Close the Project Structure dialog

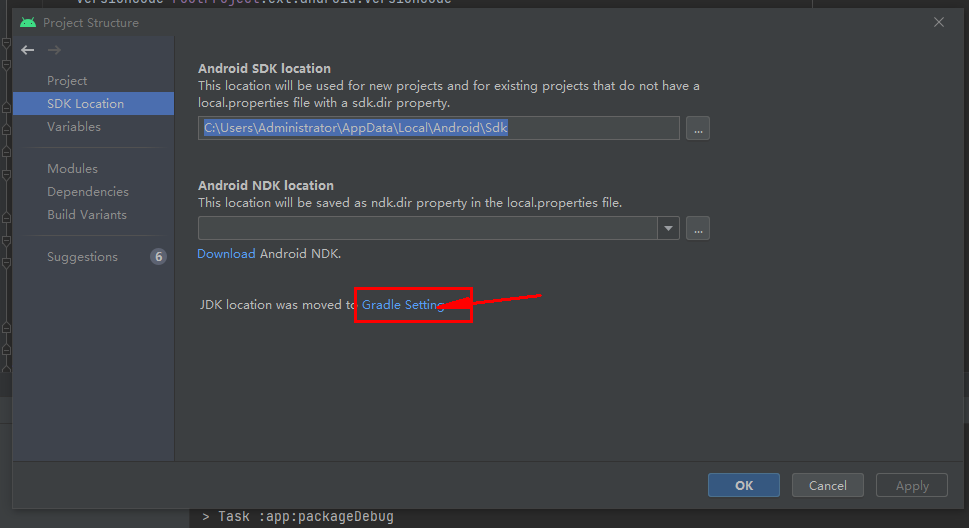click(939, 22)
